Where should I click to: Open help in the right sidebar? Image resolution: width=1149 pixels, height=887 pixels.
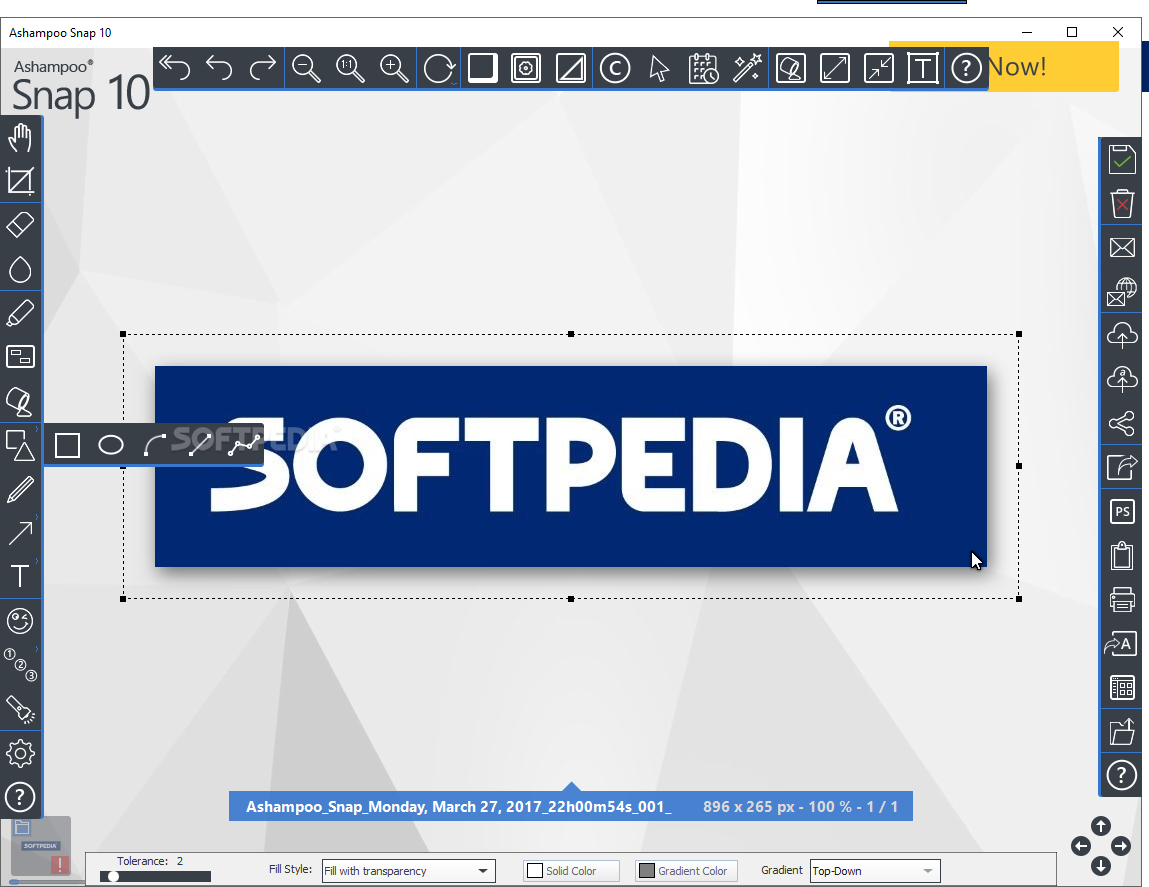[x=1122, y=775]
